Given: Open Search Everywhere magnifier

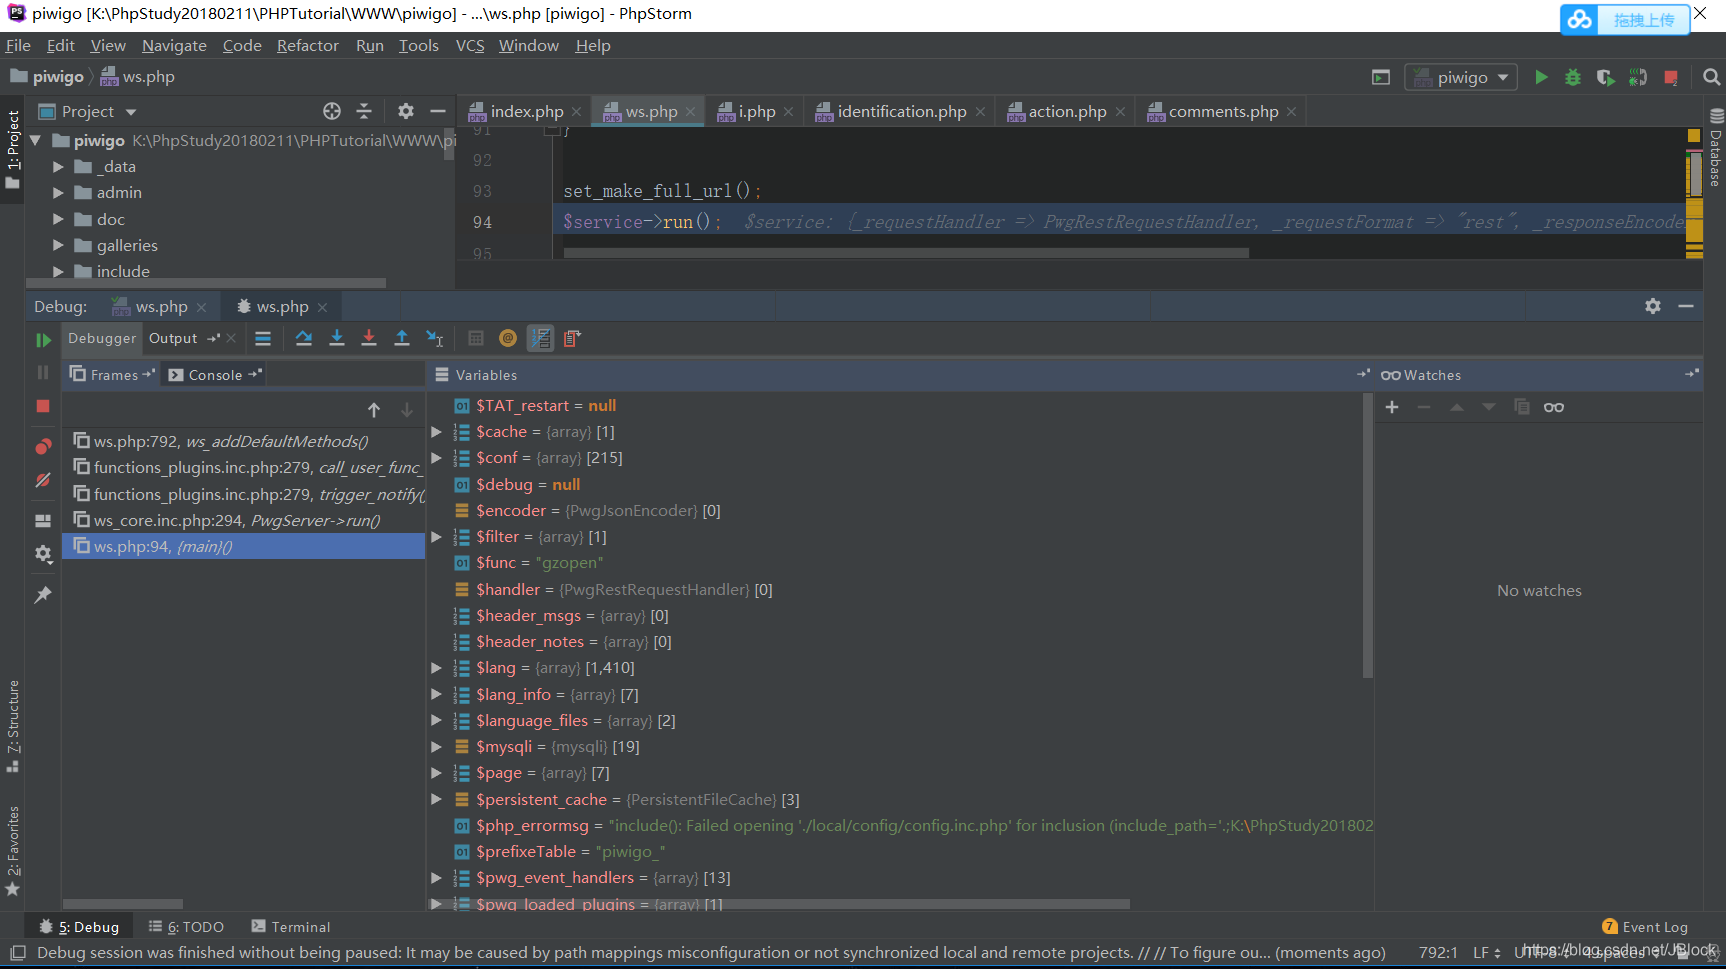Looking at the screenshot, I should [1711, 77].
